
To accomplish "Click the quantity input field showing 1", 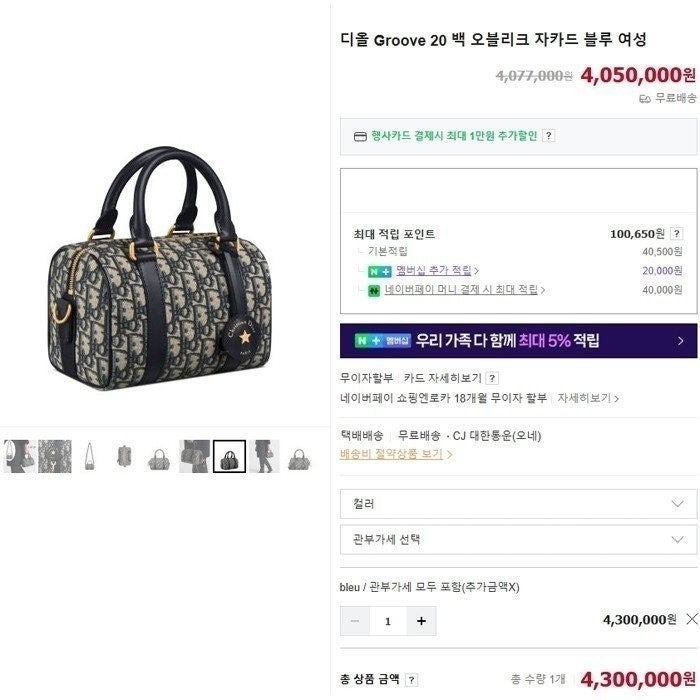I will [x=388, y=621].
